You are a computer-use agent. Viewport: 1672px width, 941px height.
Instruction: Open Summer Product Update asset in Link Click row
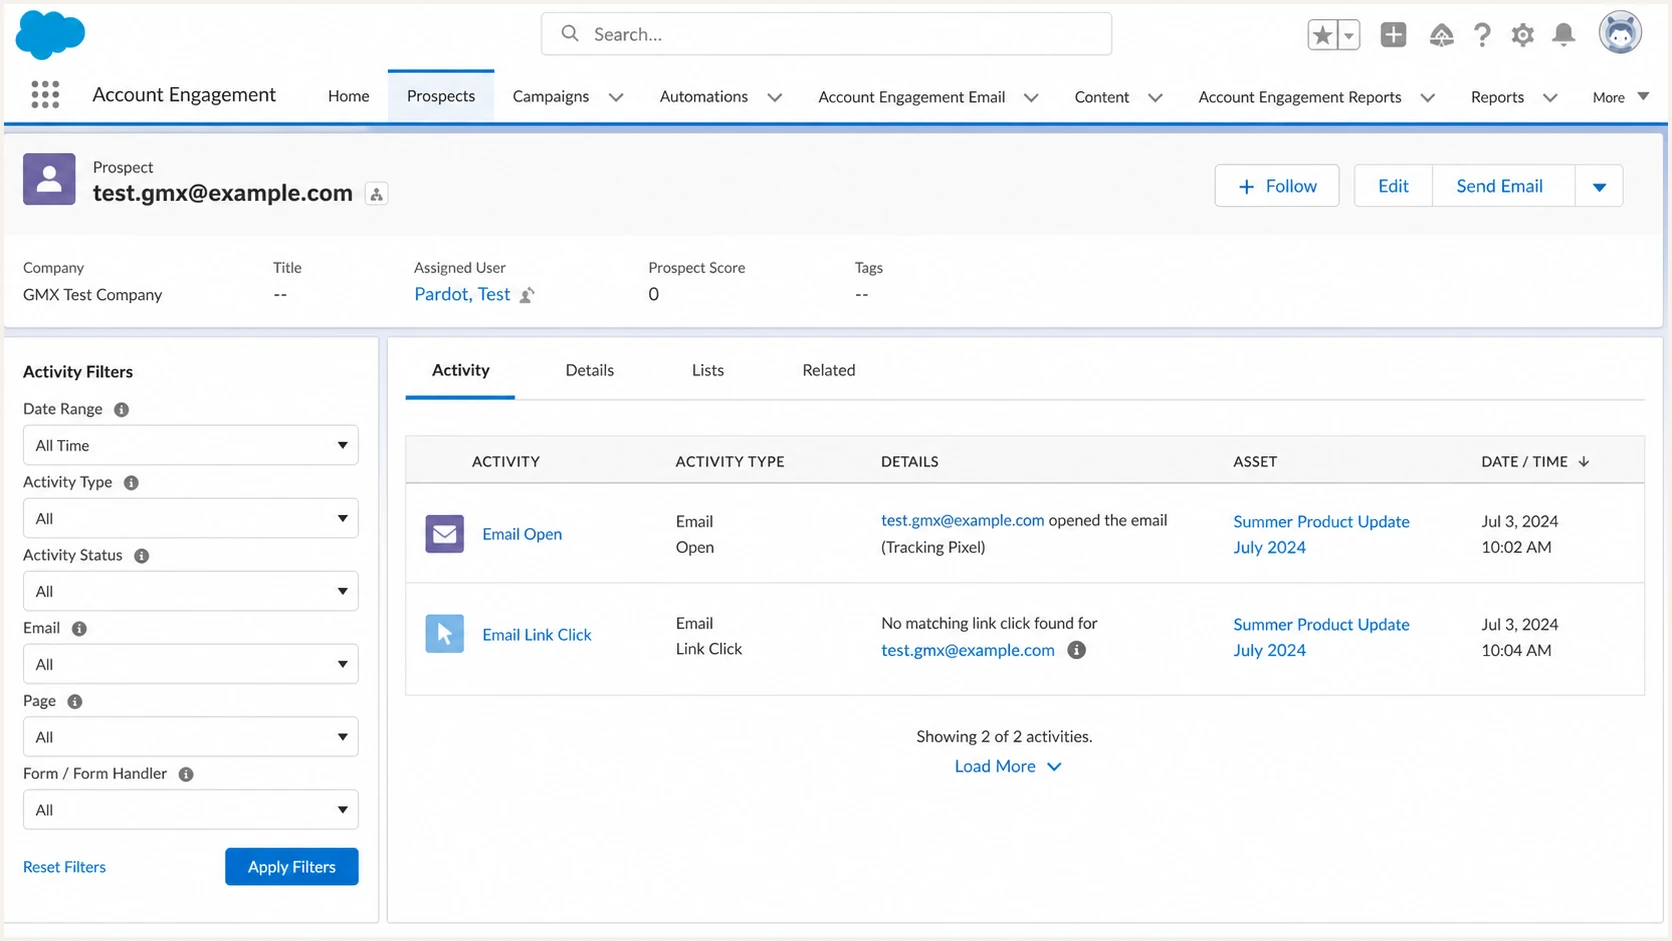point(1321,637)
